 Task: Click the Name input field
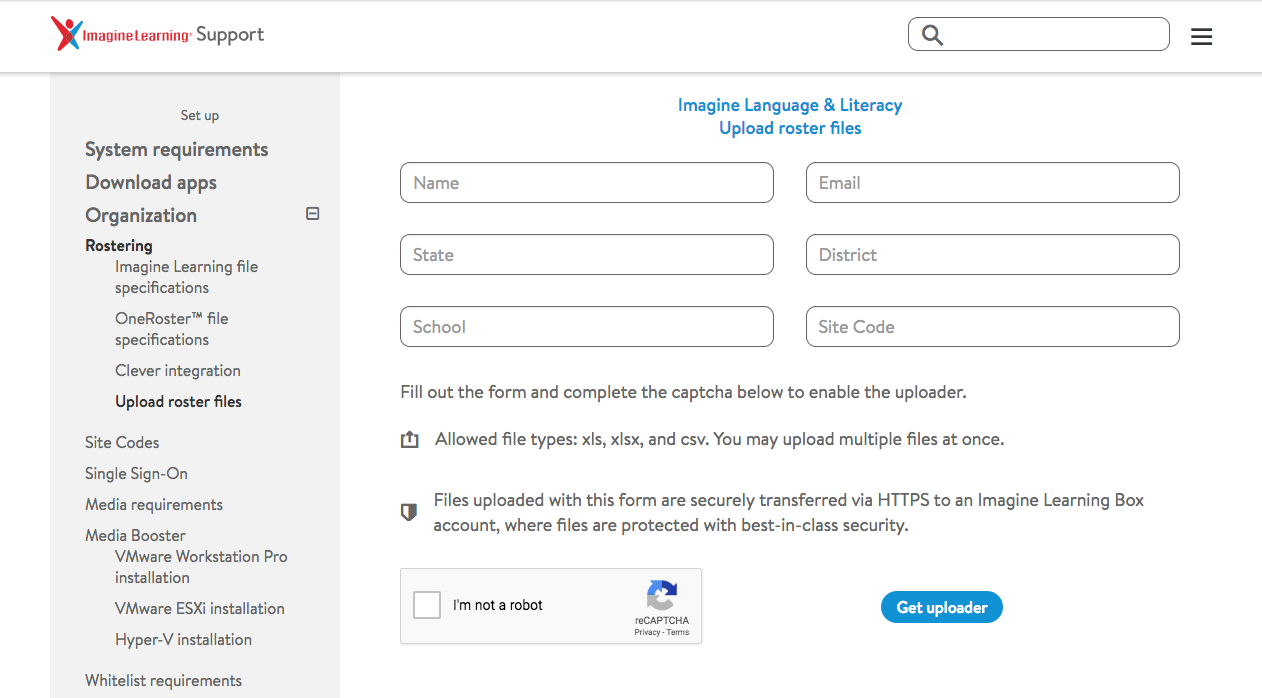coord(586,183)
